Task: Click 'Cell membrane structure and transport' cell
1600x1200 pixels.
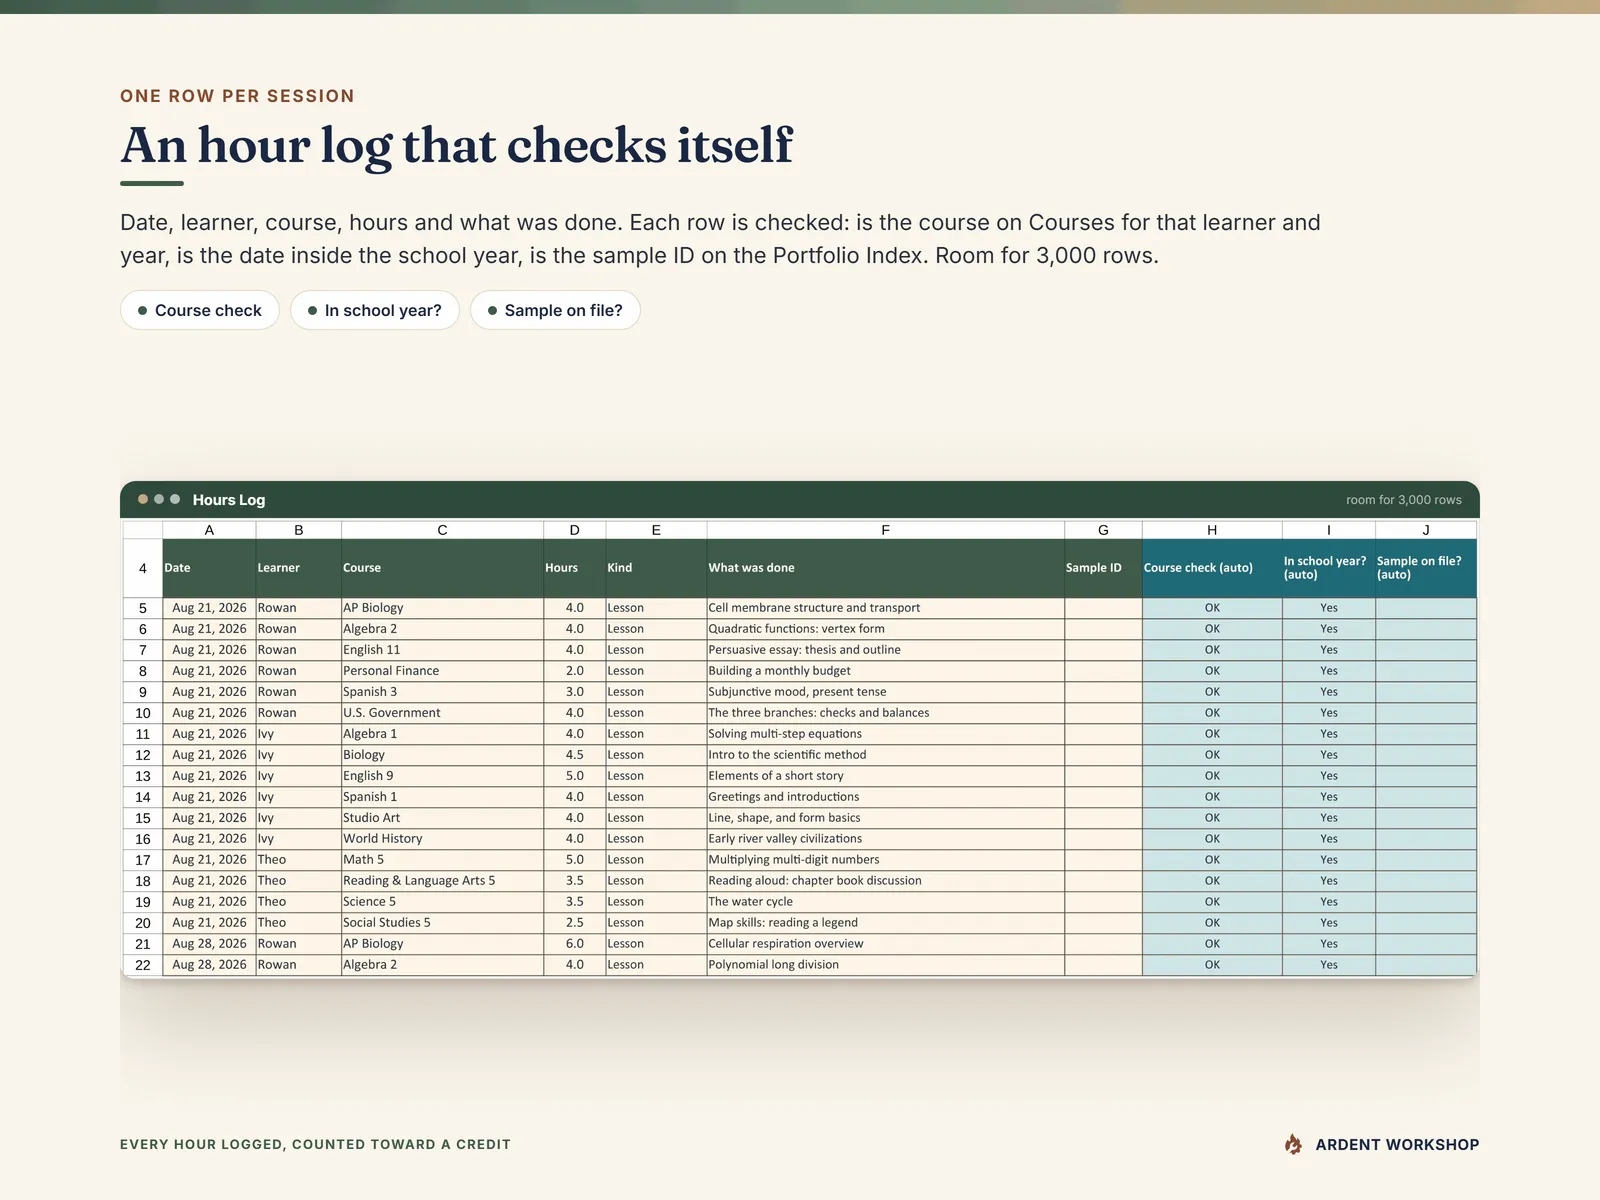Action: [885, 608]
